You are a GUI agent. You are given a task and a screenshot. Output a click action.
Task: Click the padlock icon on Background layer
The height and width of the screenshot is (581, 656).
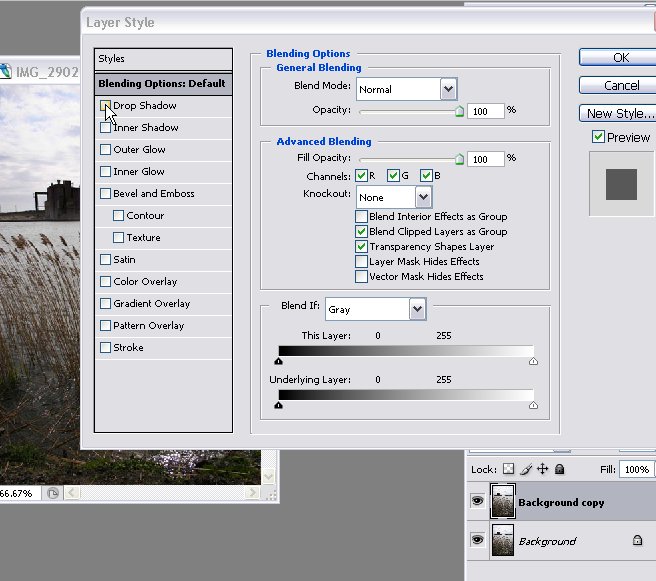(x=637, y=540)
